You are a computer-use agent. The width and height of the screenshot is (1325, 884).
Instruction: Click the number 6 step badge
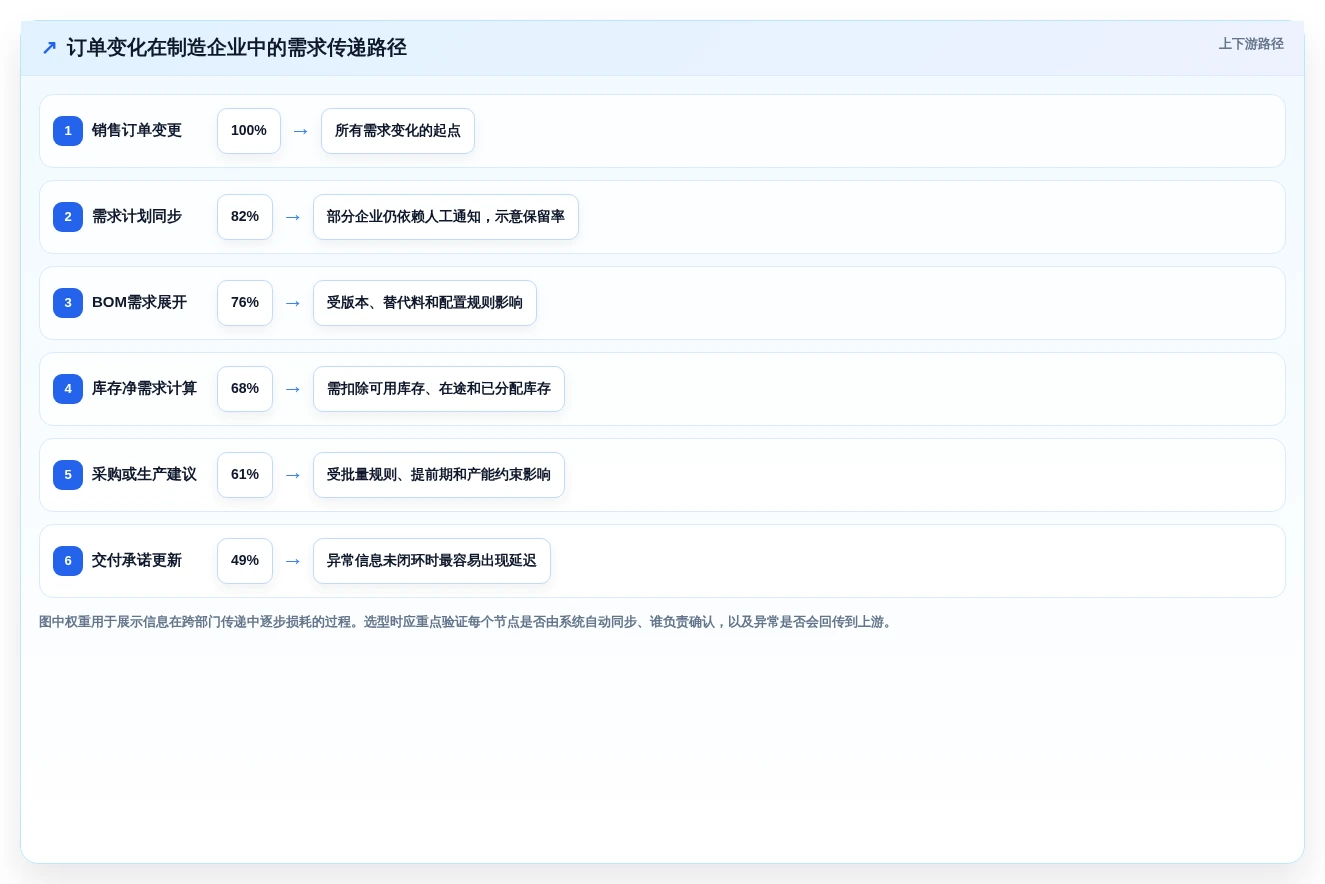(x=68, y=561)
